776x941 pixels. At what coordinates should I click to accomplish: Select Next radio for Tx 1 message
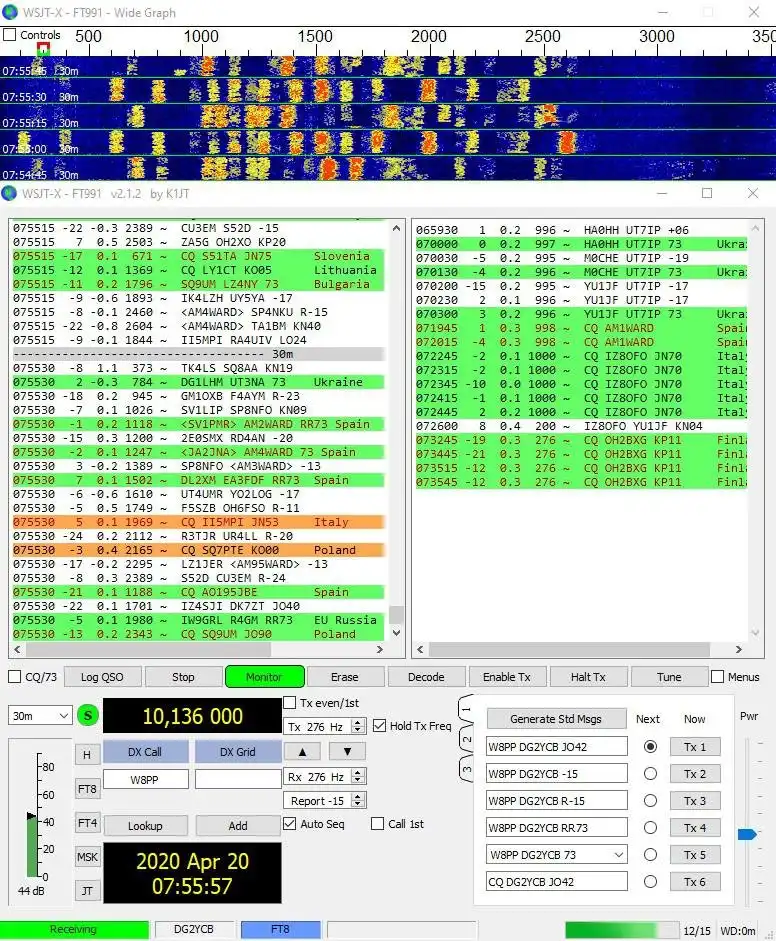(x=650, y=747)
